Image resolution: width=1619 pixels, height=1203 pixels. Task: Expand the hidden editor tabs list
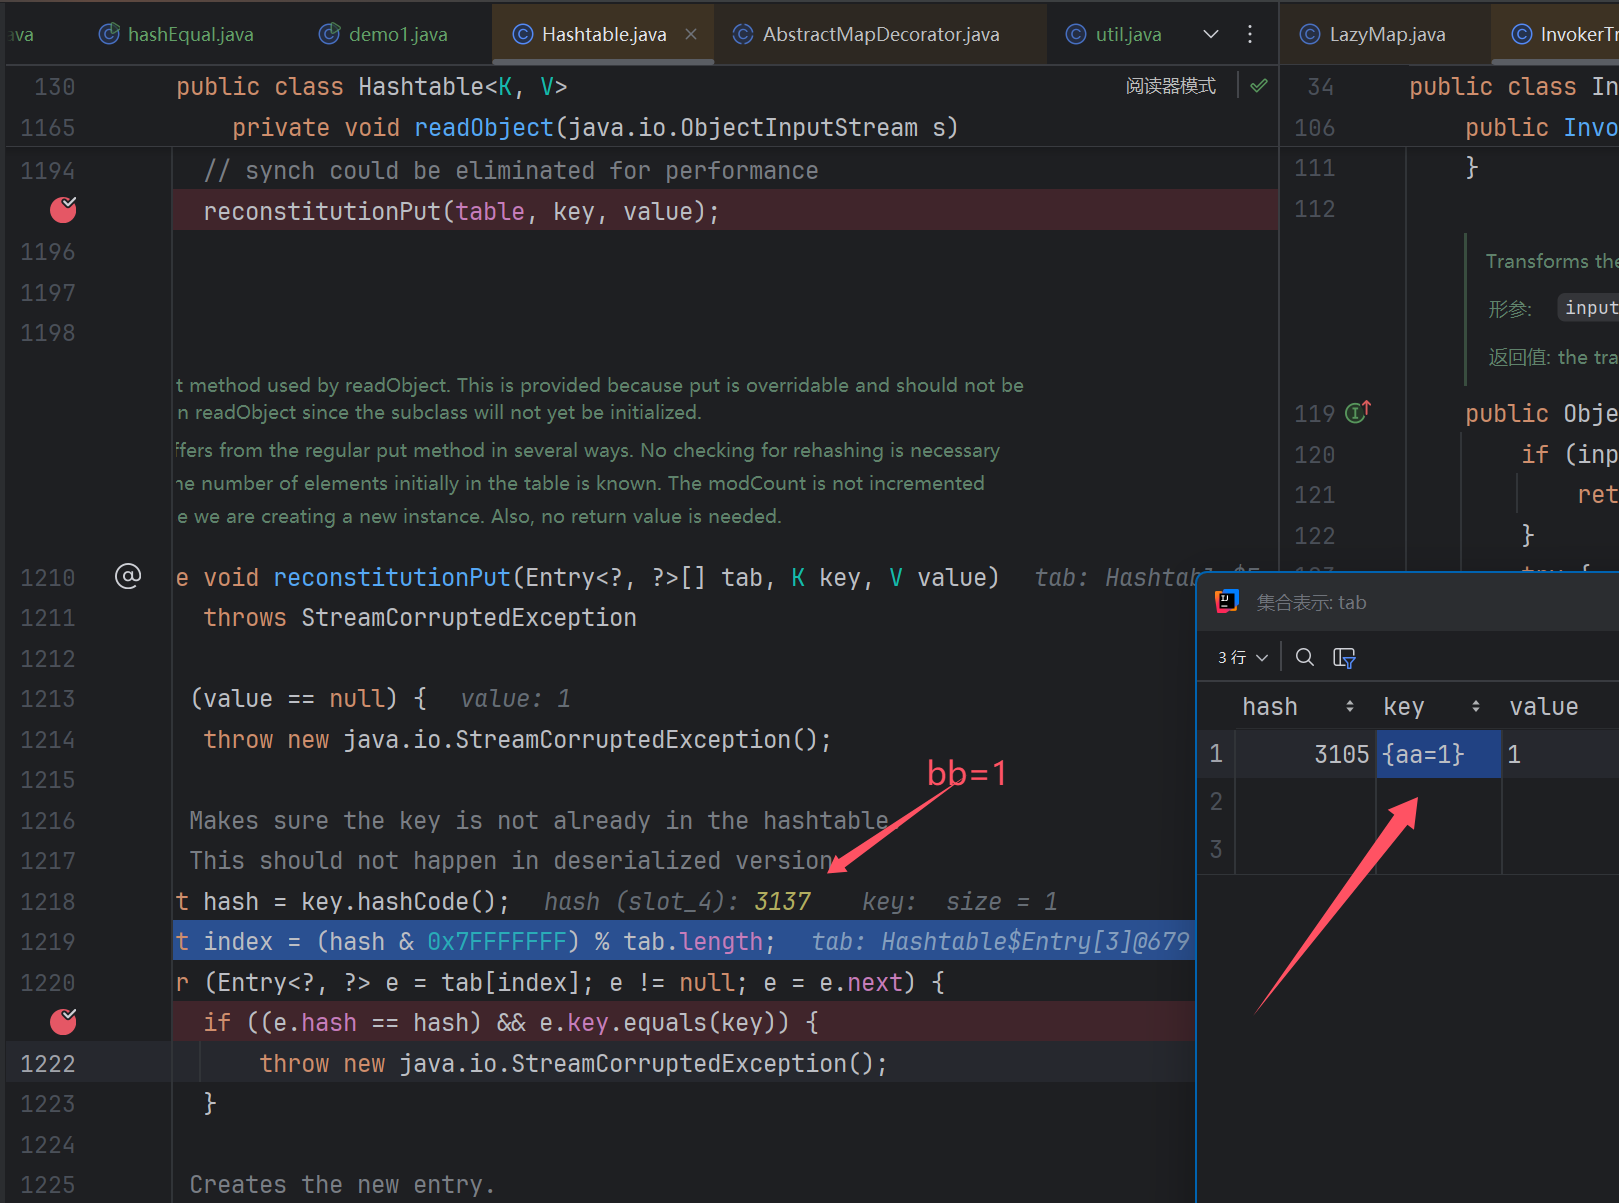click(x=1211, y=34)
